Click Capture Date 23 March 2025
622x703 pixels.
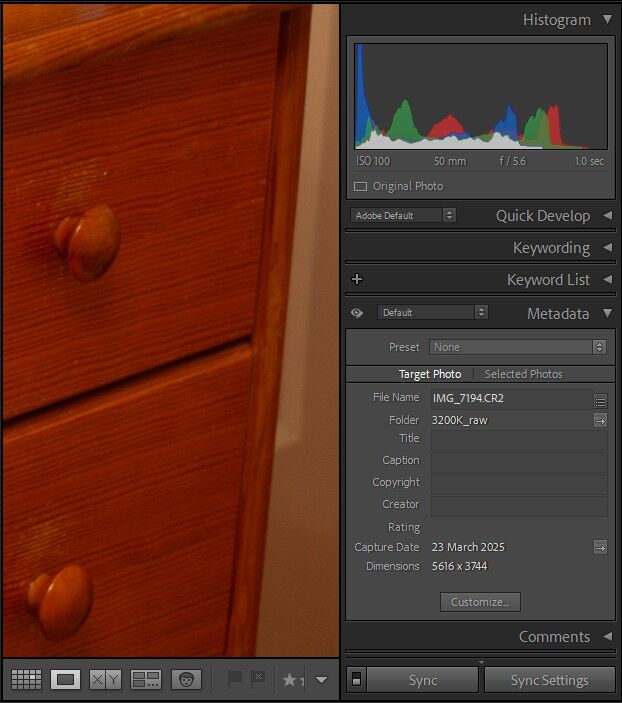[x=468, y=547]
